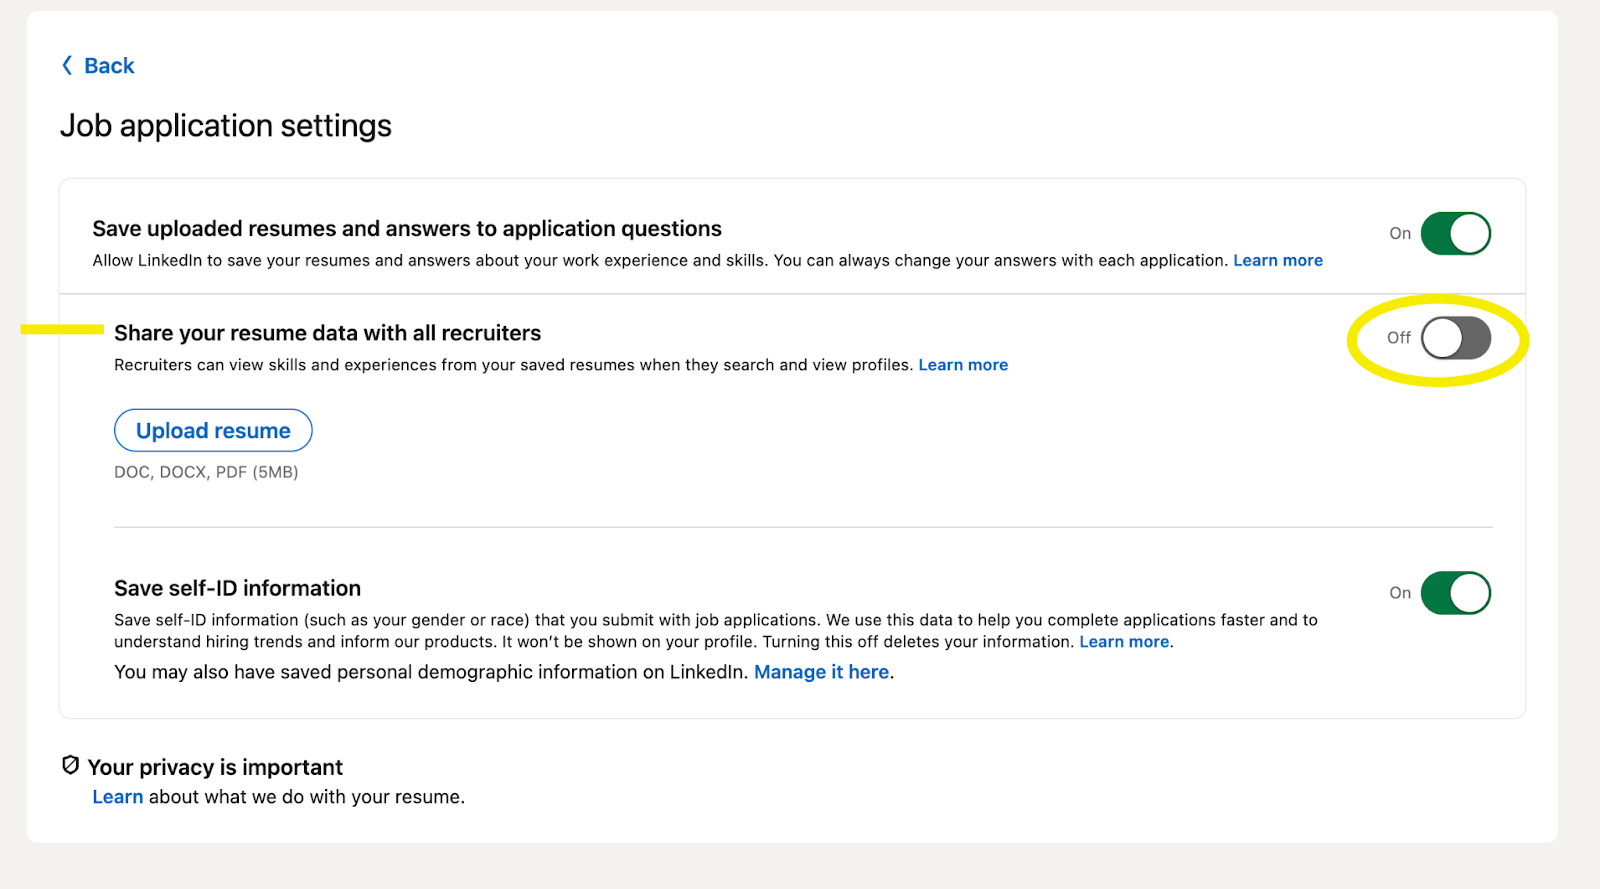Image resolution: width=1600 pixels, height=889 pixels.
Task: Follow the Manage it here link
Action: coord(821,672)
